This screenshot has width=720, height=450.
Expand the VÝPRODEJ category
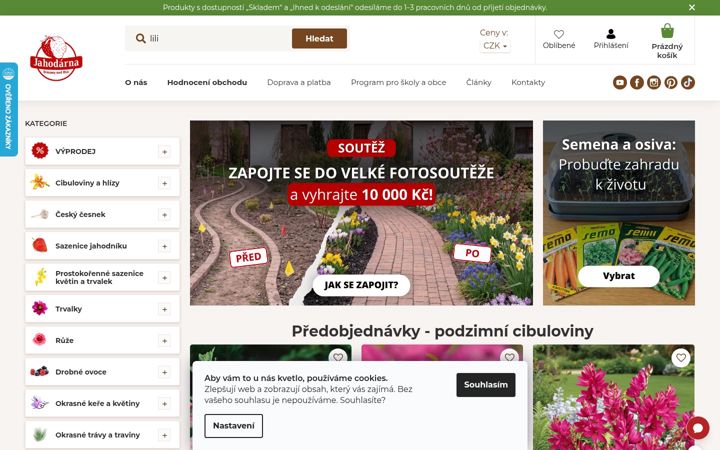coord(164,152)
